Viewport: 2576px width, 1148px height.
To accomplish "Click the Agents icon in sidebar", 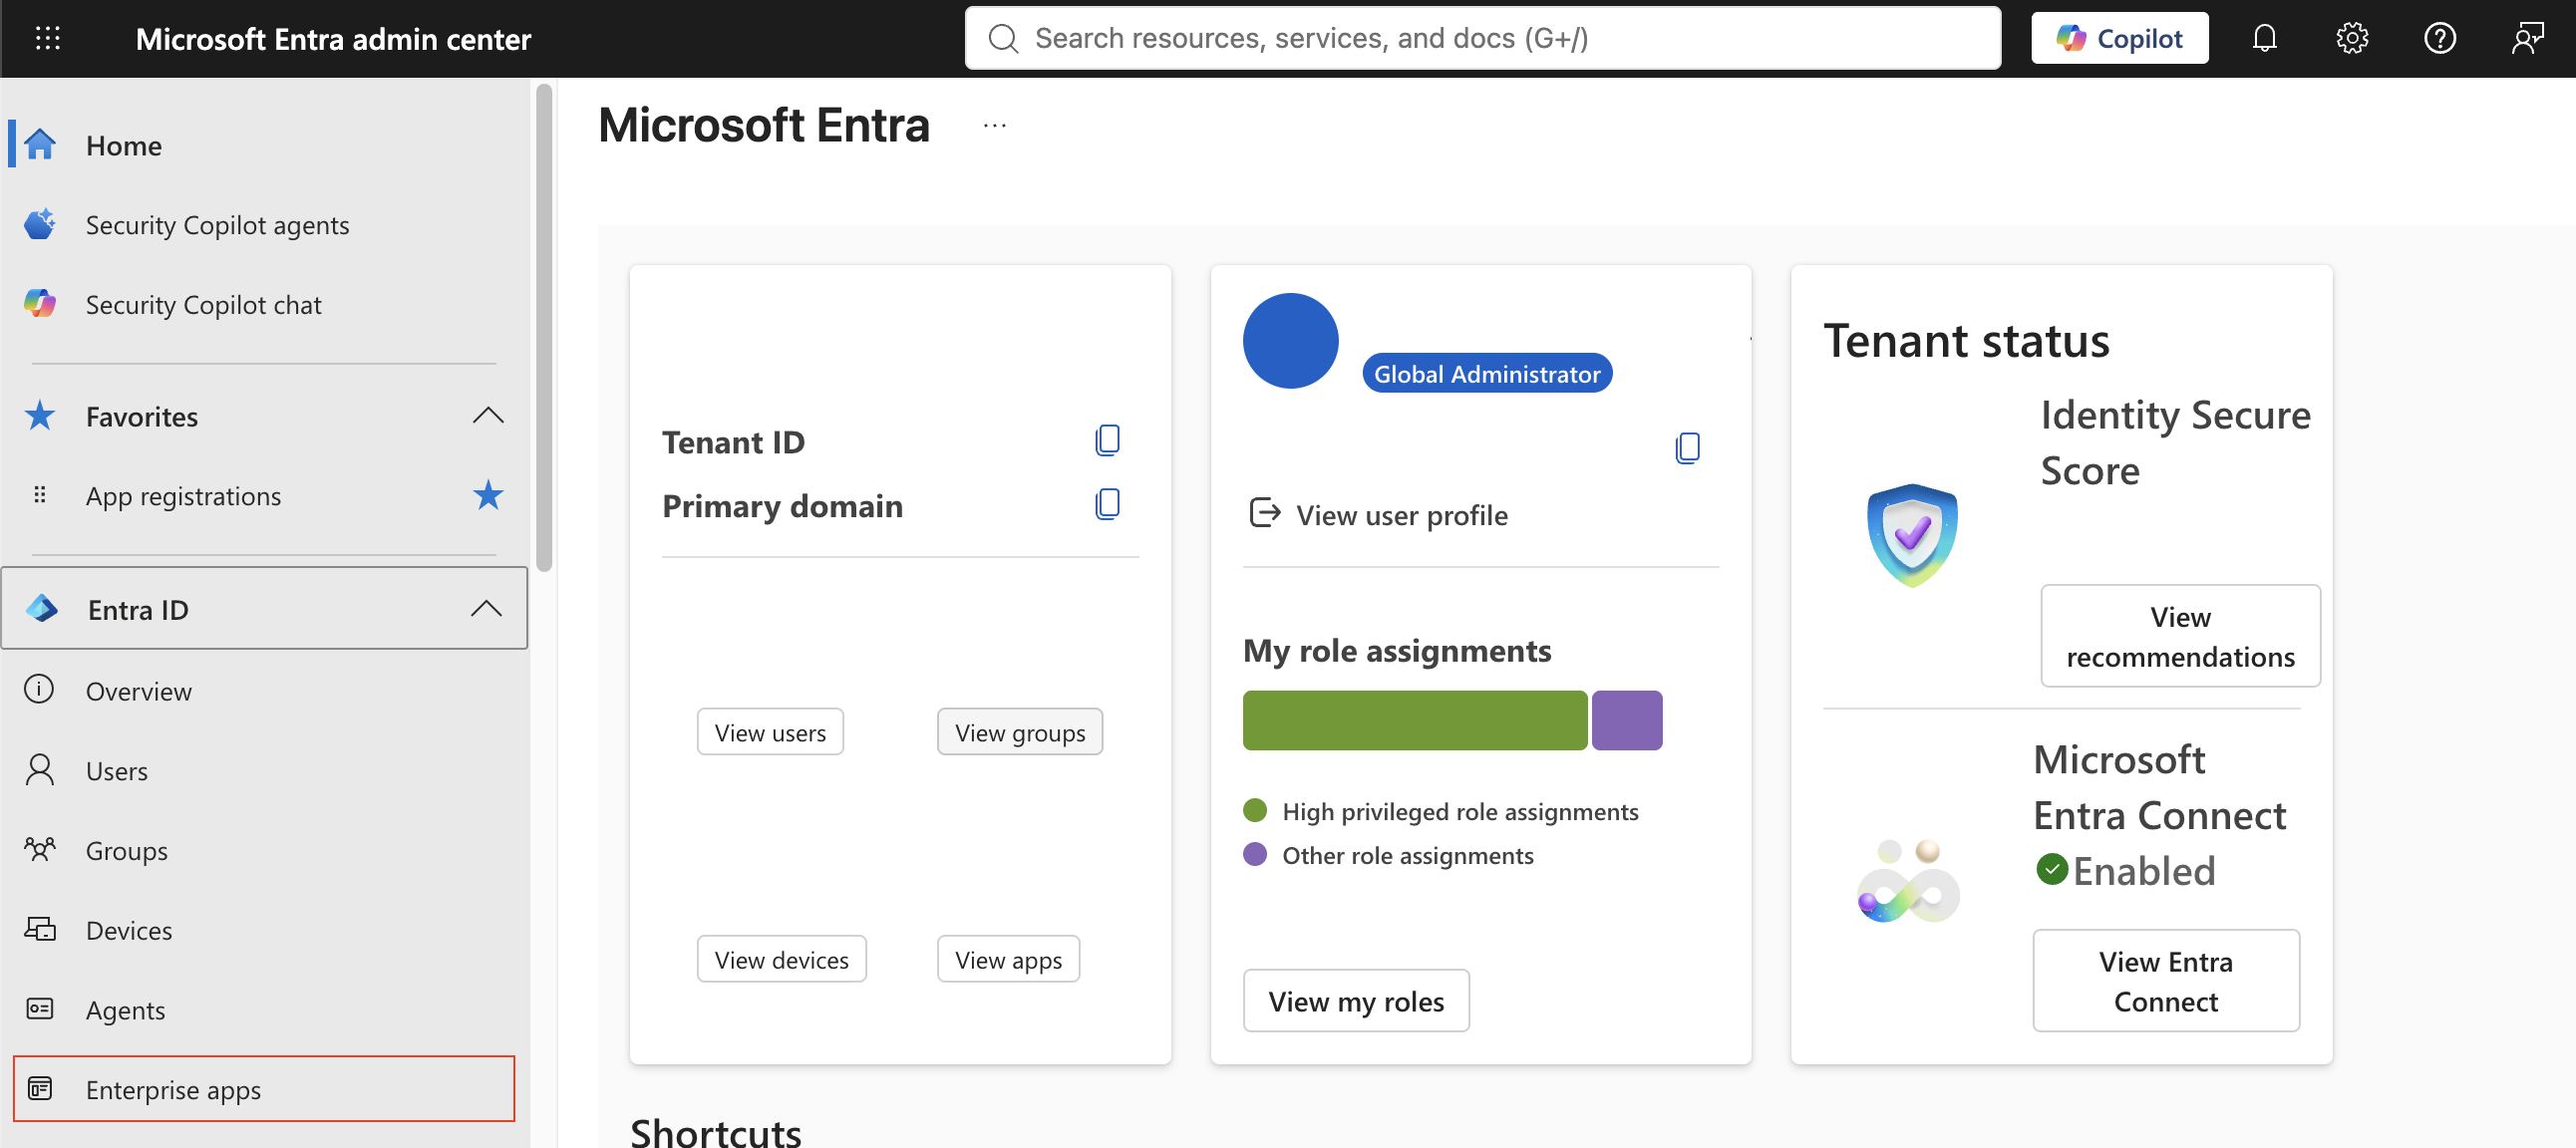I will [40, 1008].
